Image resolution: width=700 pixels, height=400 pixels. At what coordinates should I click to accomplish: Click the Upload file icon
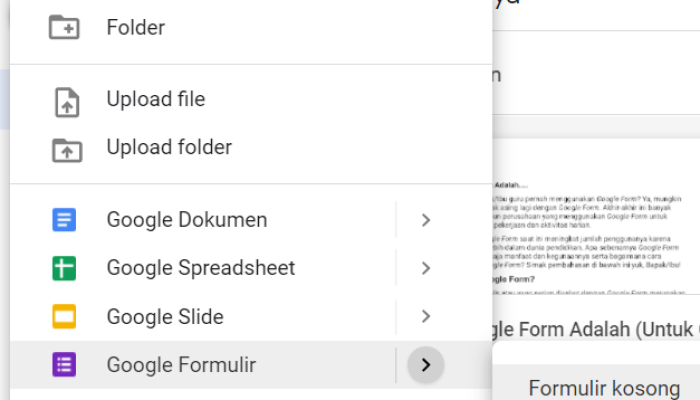coord(64,100)
